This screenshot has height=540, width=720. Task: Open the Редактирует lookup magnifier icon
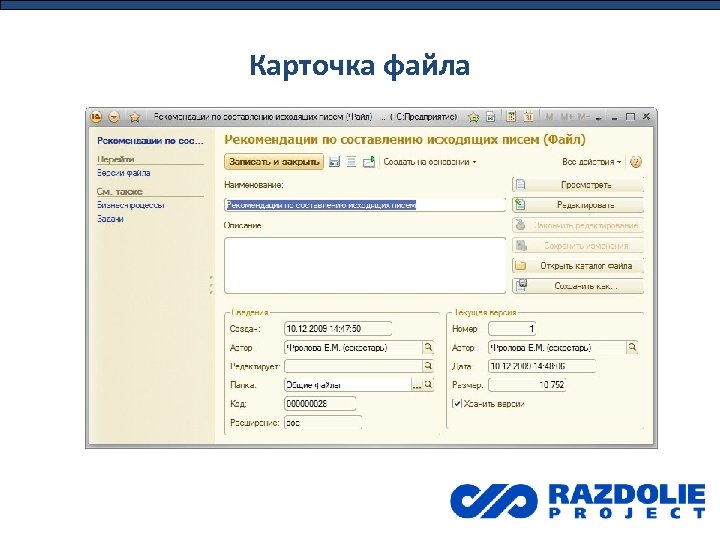tap(428, 366)
